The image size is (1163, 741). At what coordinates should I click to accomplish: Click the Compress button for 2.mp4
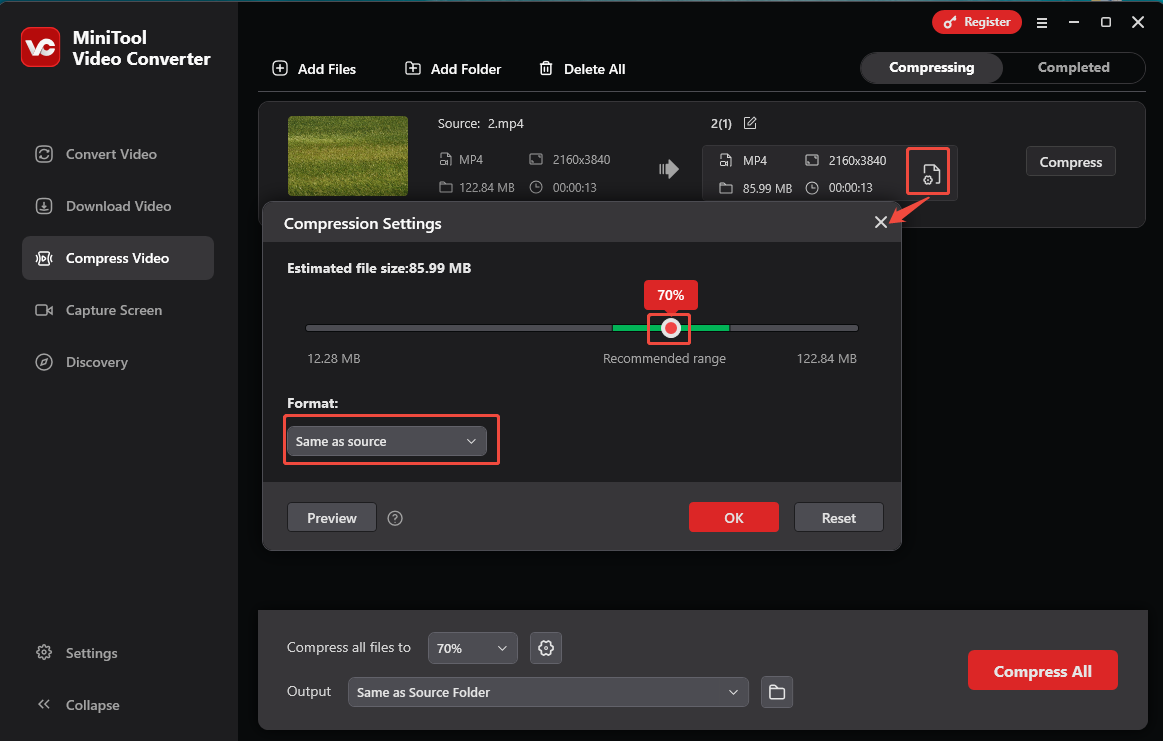[1070, 162]
